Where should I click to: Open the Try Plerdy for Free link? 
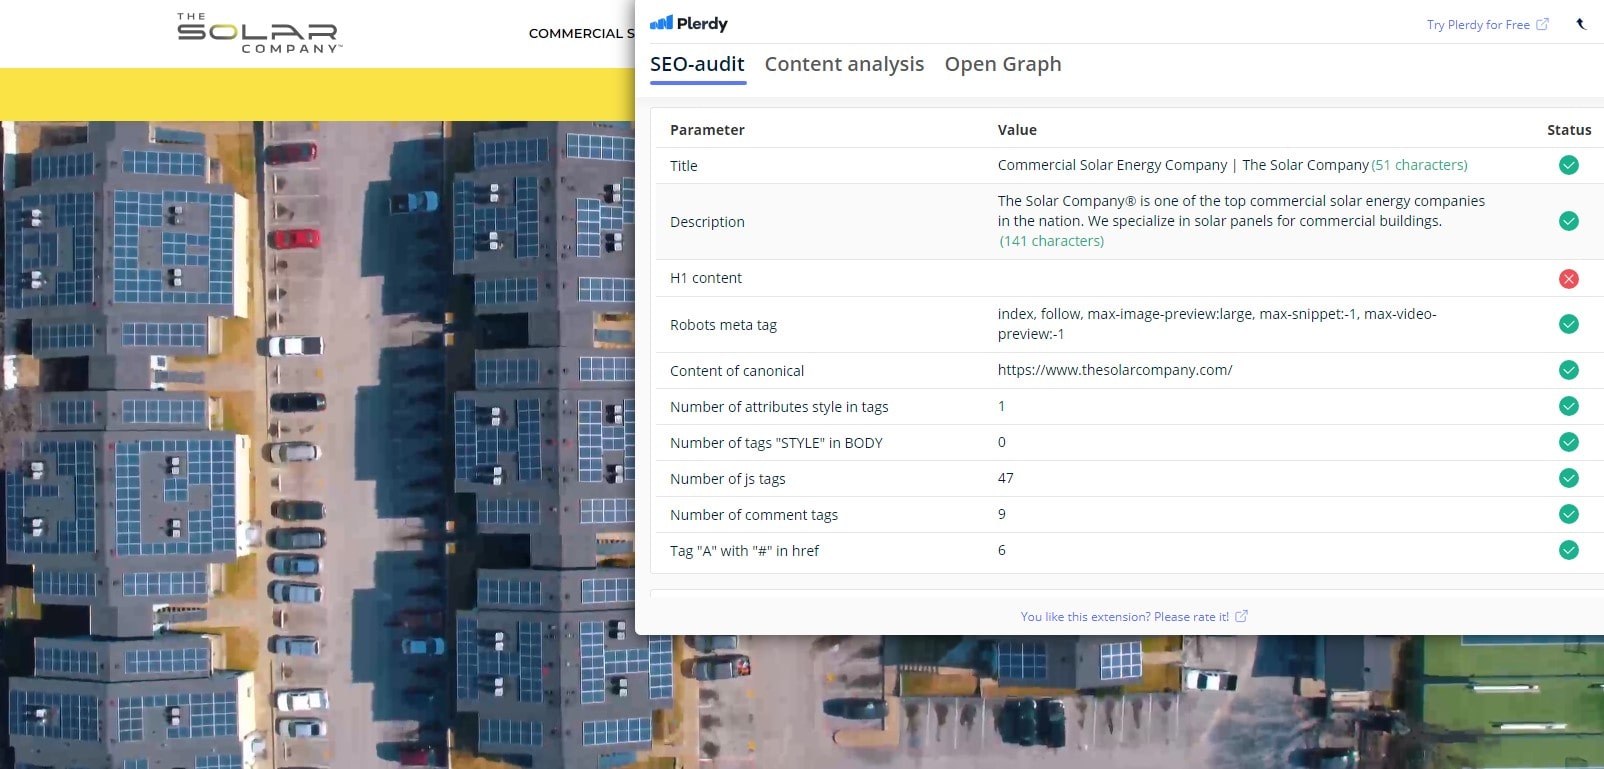[1487, 25]
